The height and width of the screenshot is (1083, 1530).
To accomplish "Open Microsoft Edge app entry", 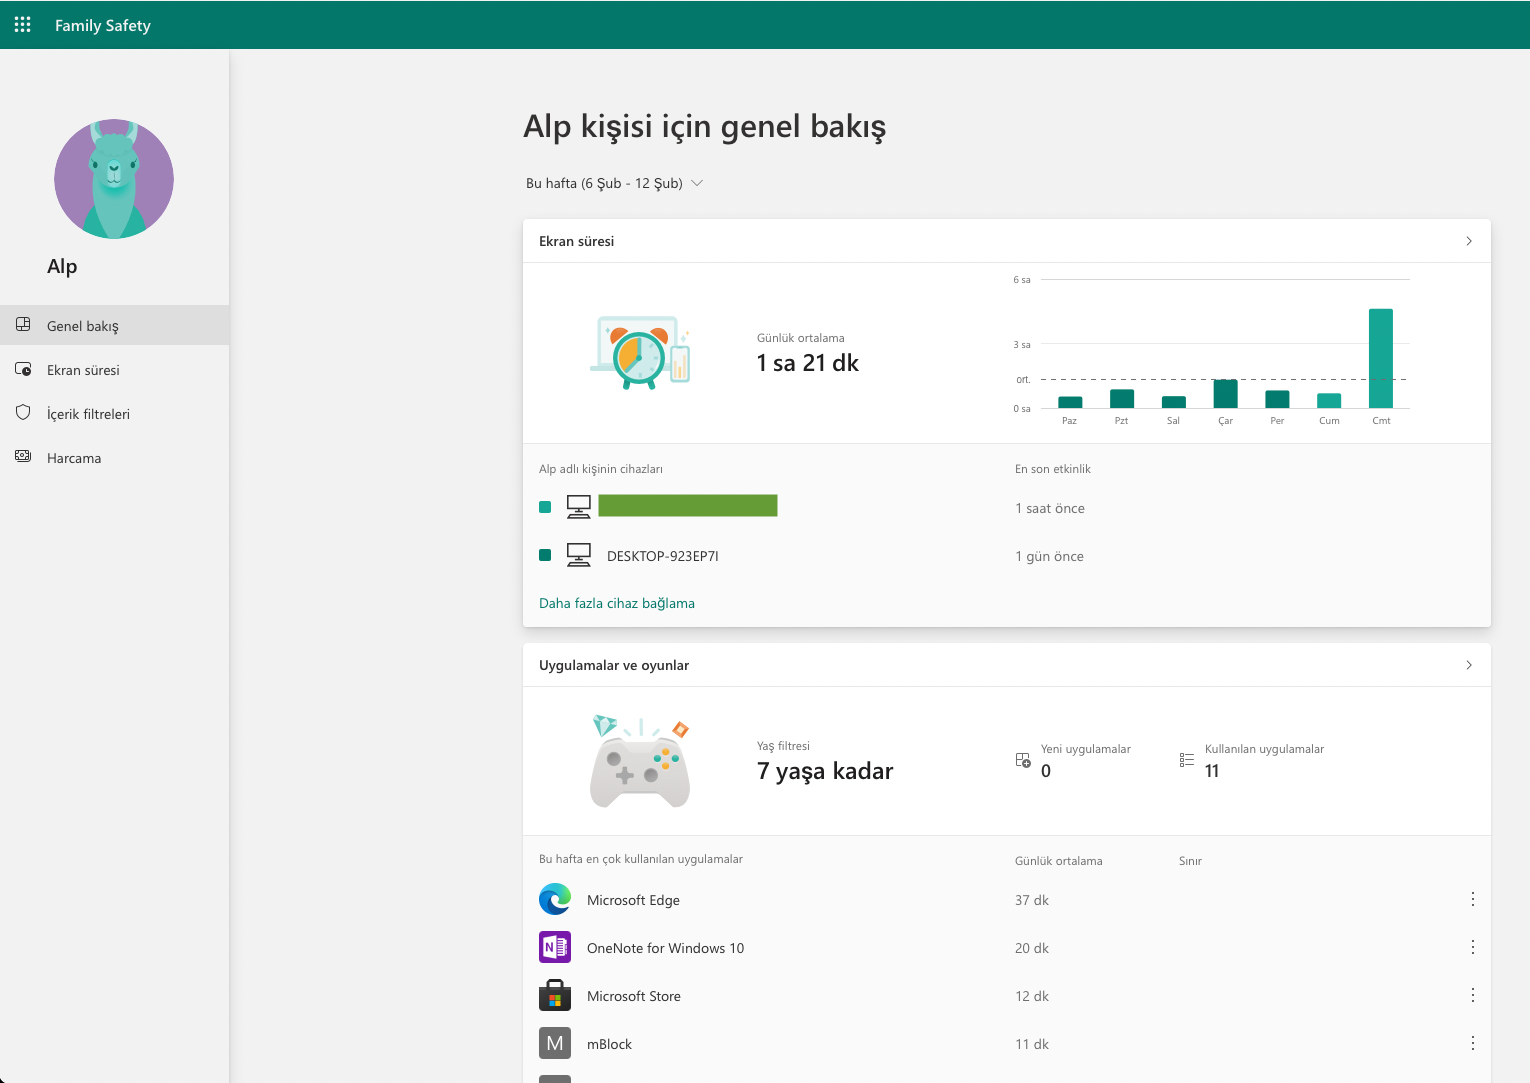I will click(633, 900).
